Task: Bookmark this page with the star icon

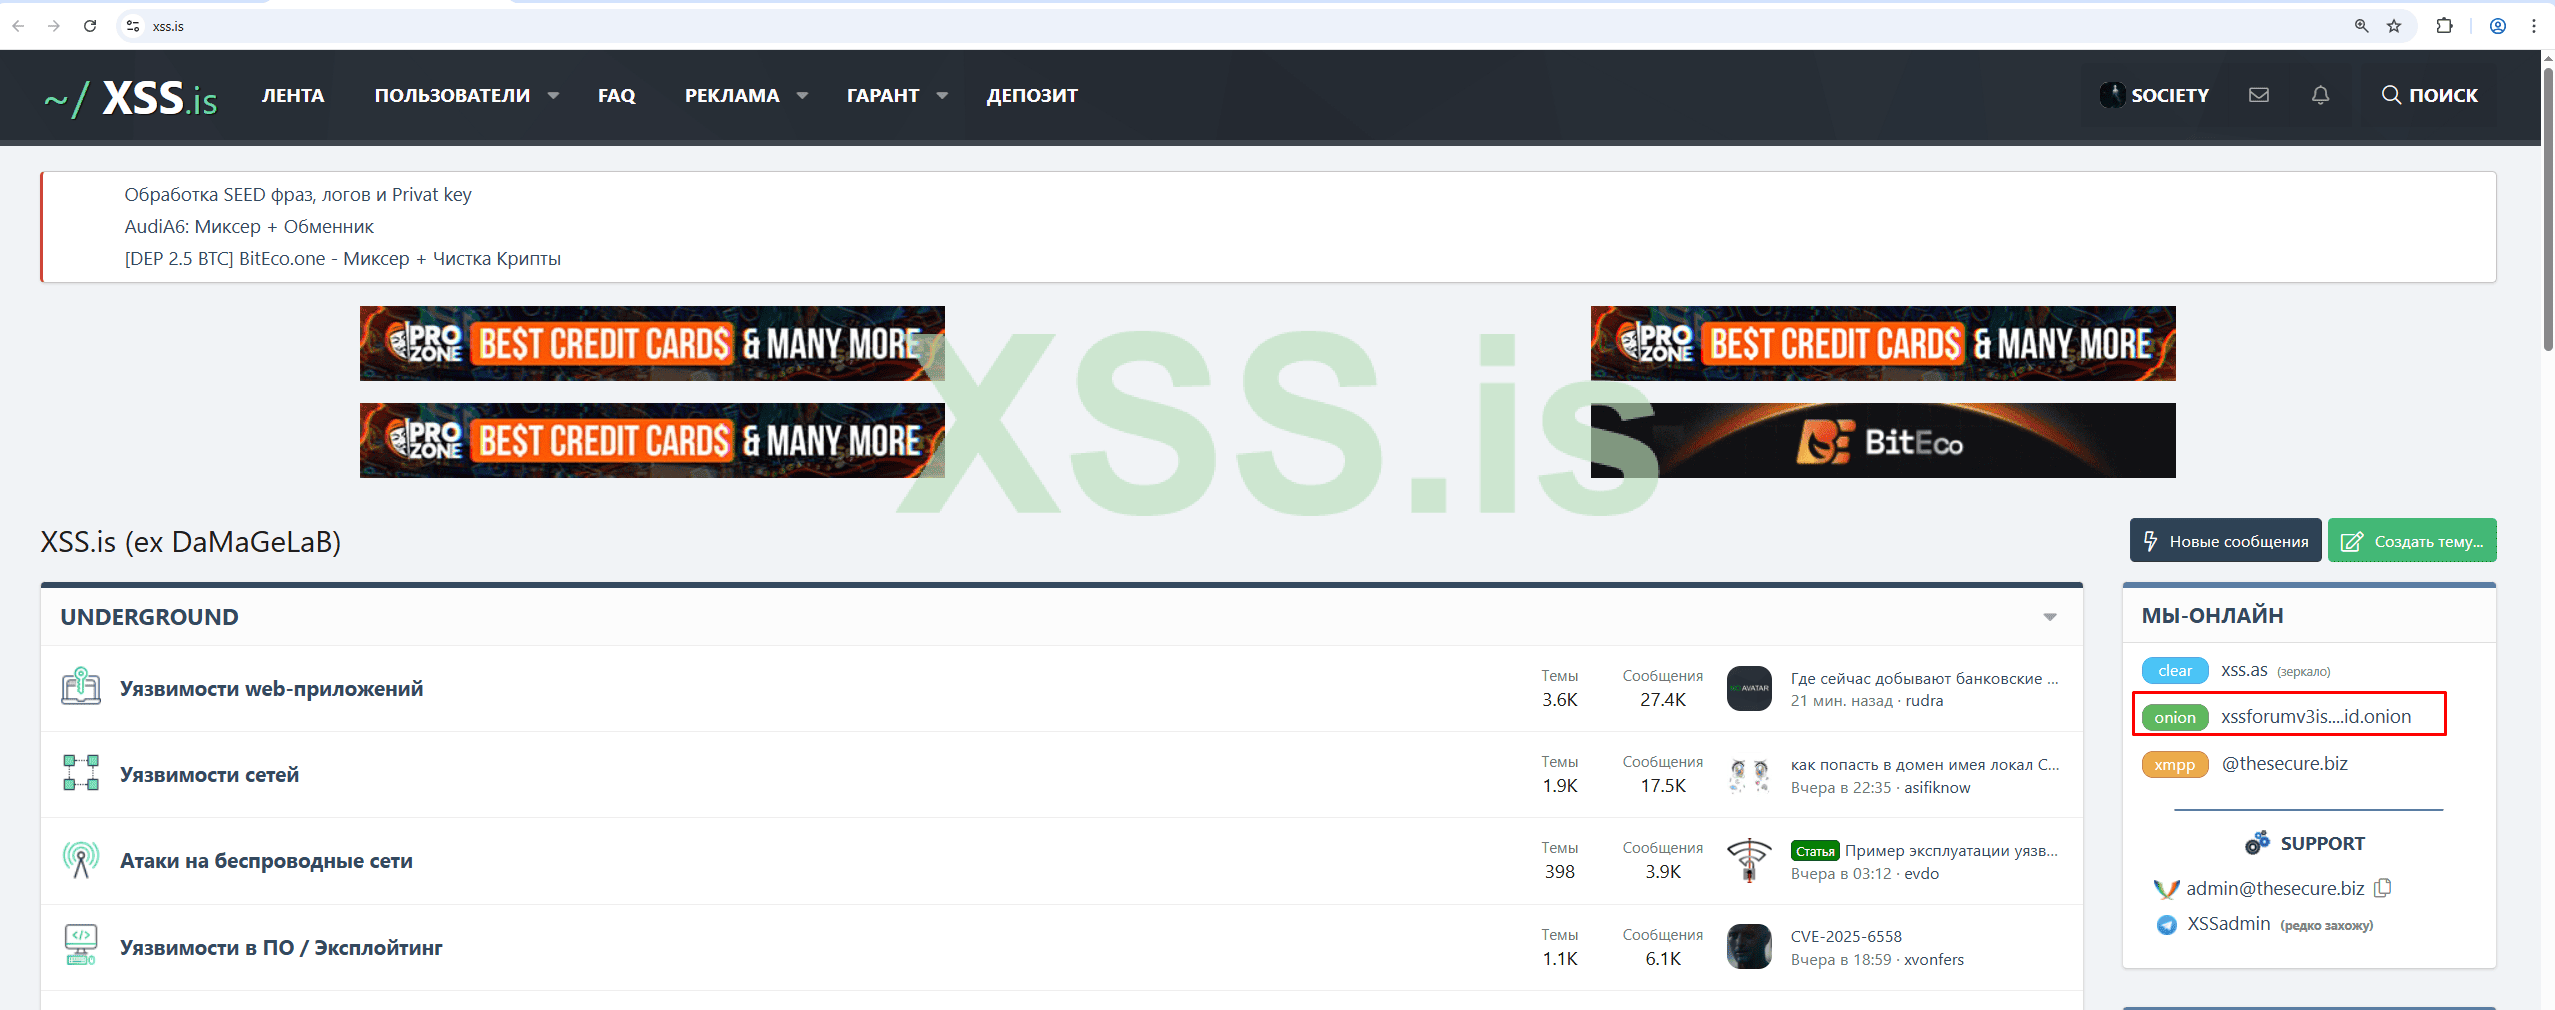Action: coord(2394,26)
